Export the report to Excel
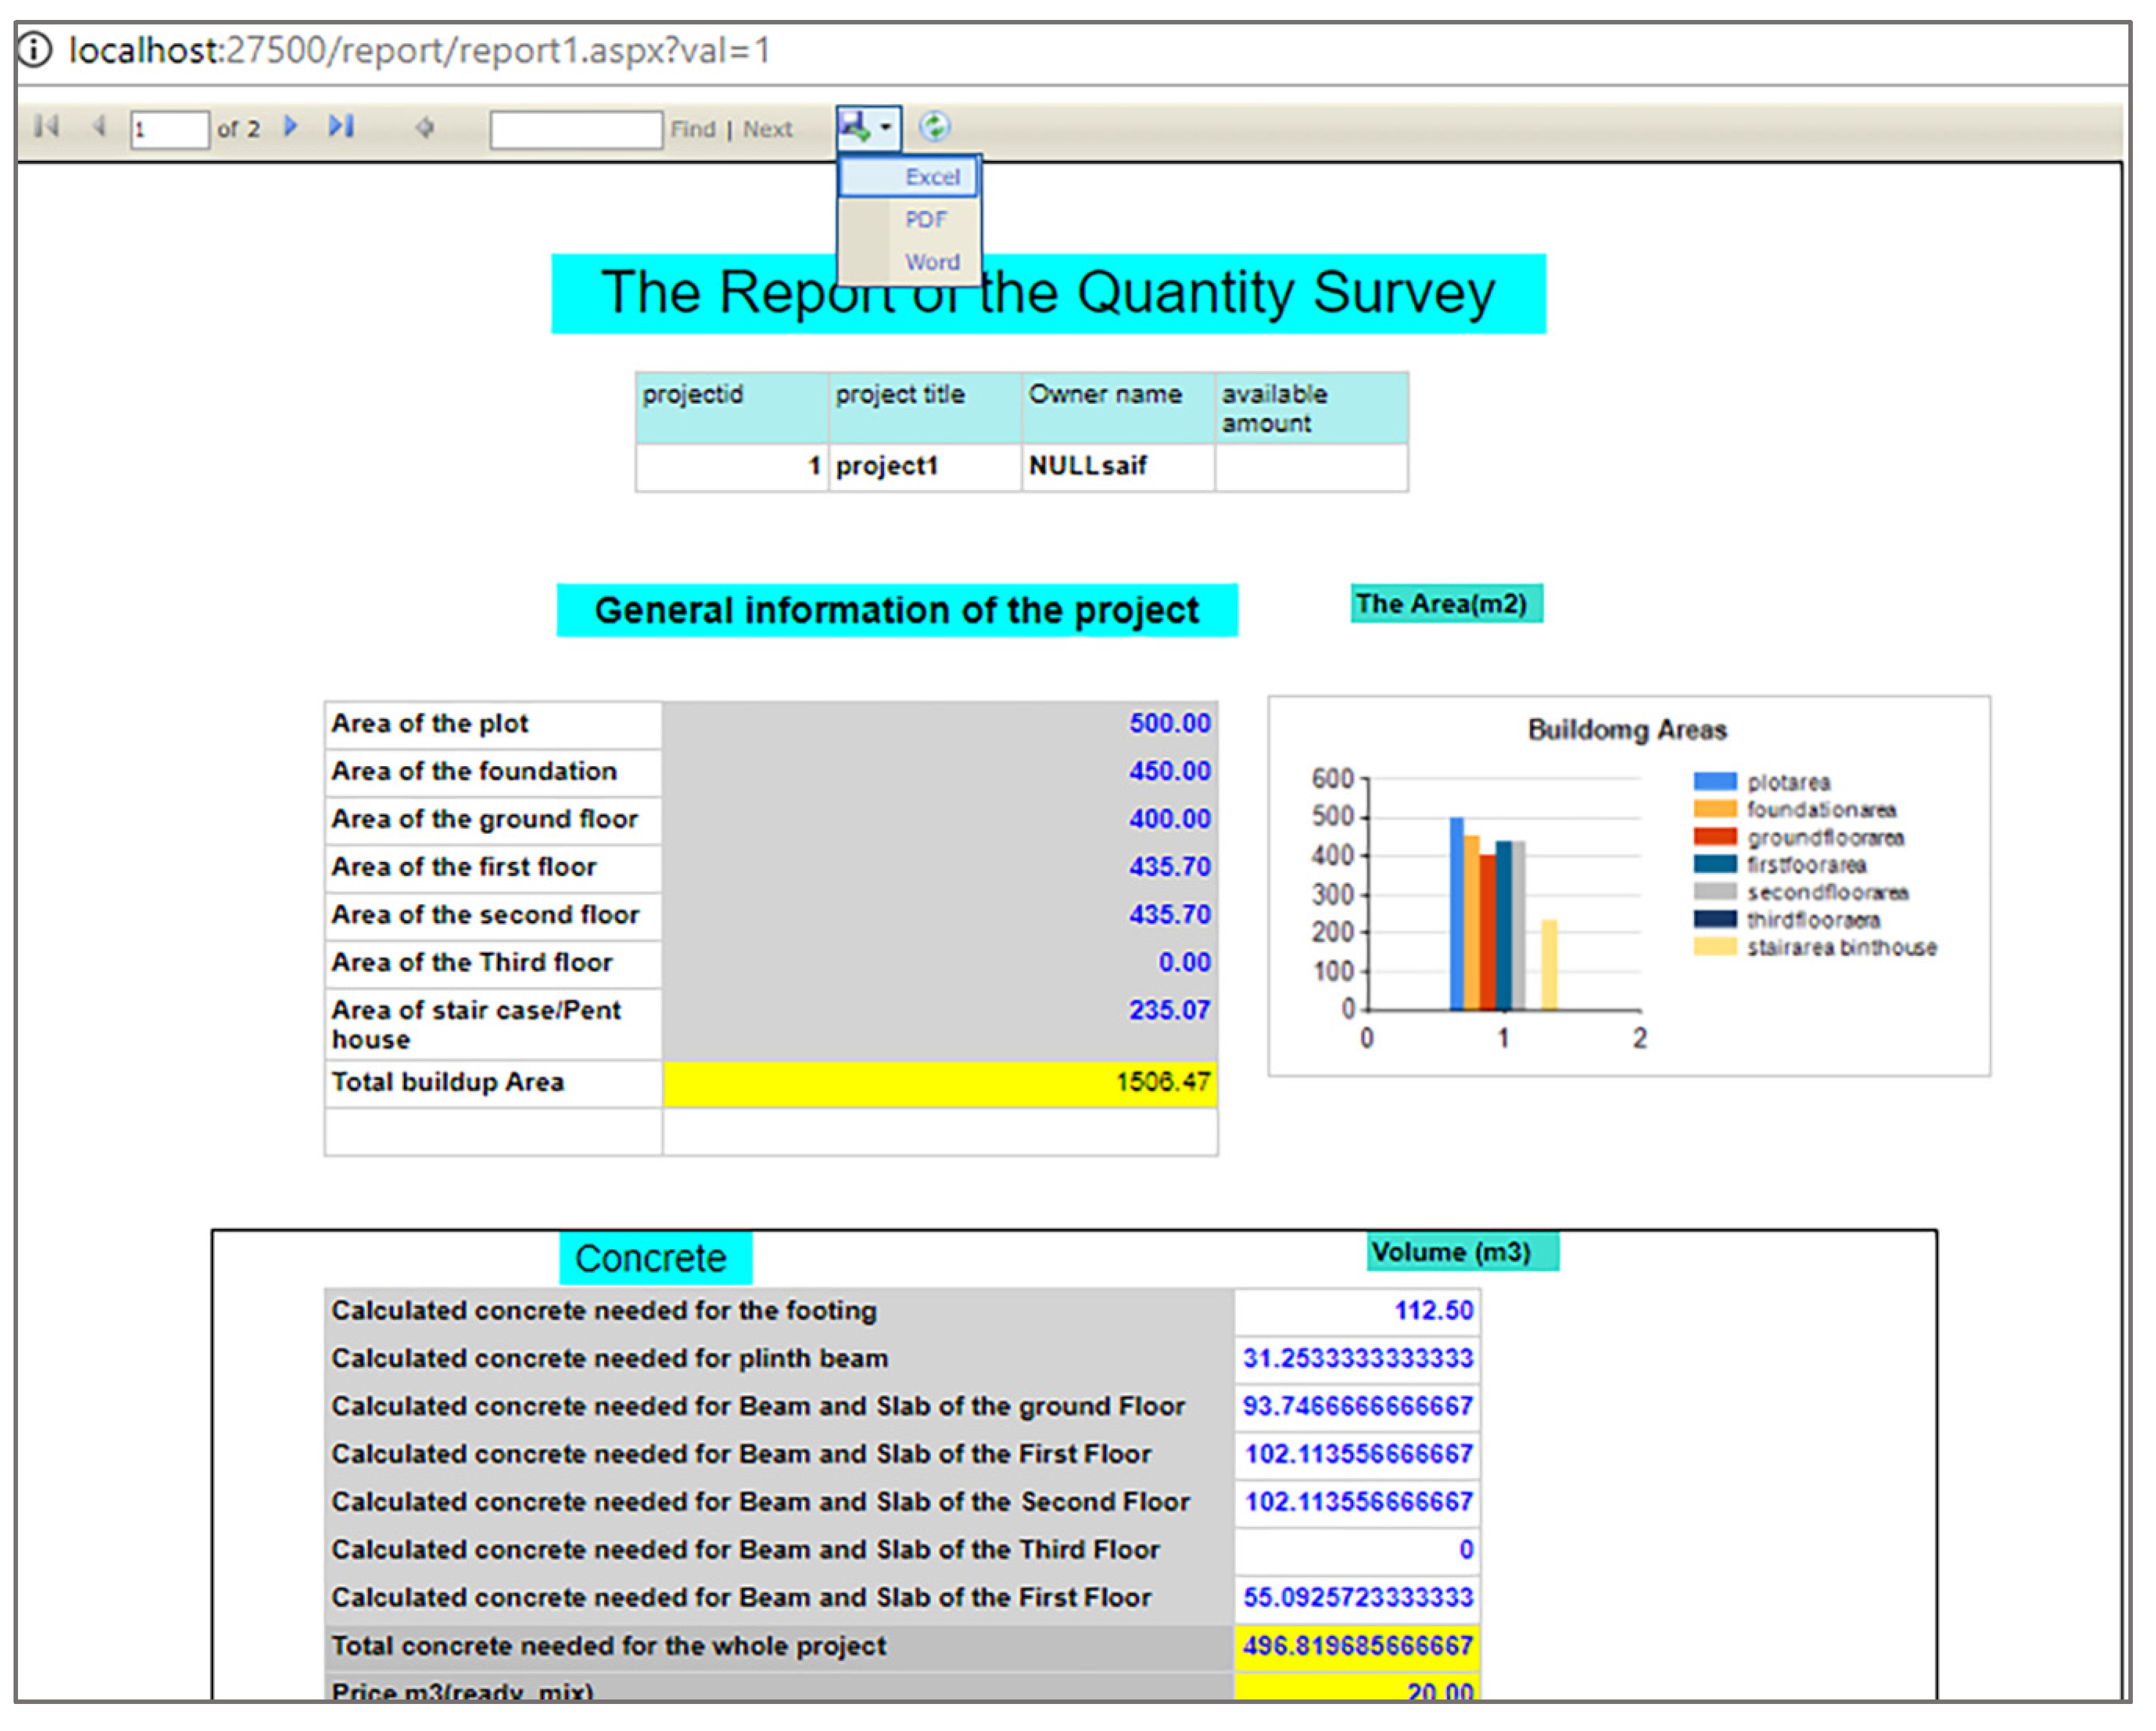This screenshot has height=1731, width=2156. (x=932, y=177)
